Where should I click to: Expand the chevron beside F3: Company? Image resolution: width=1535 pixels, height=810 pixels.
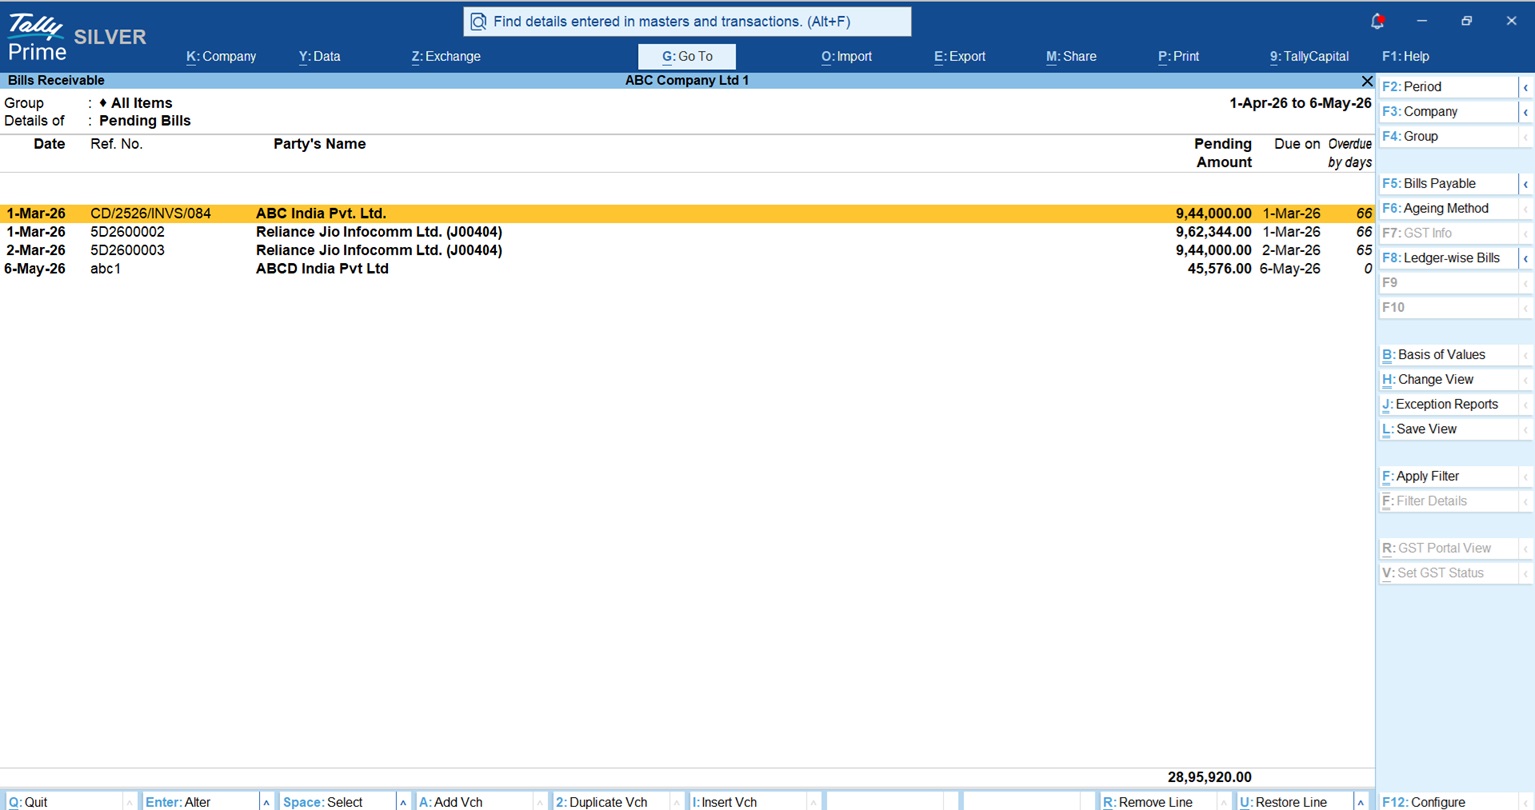pos(1526,113)
